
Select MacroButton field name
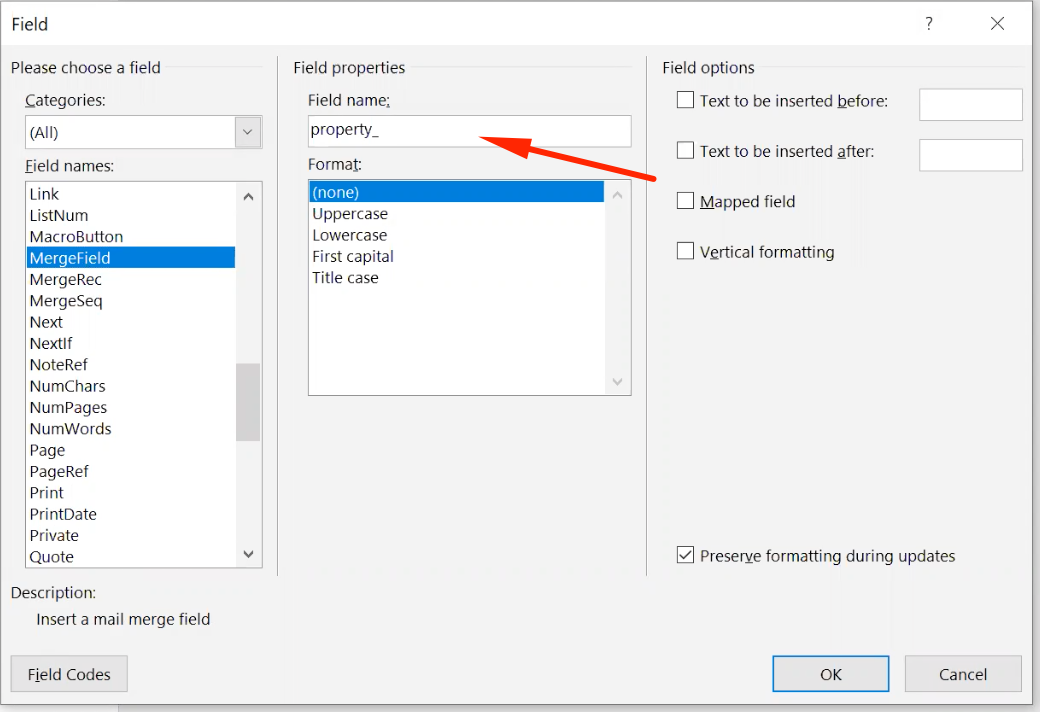tap(131, 236)
